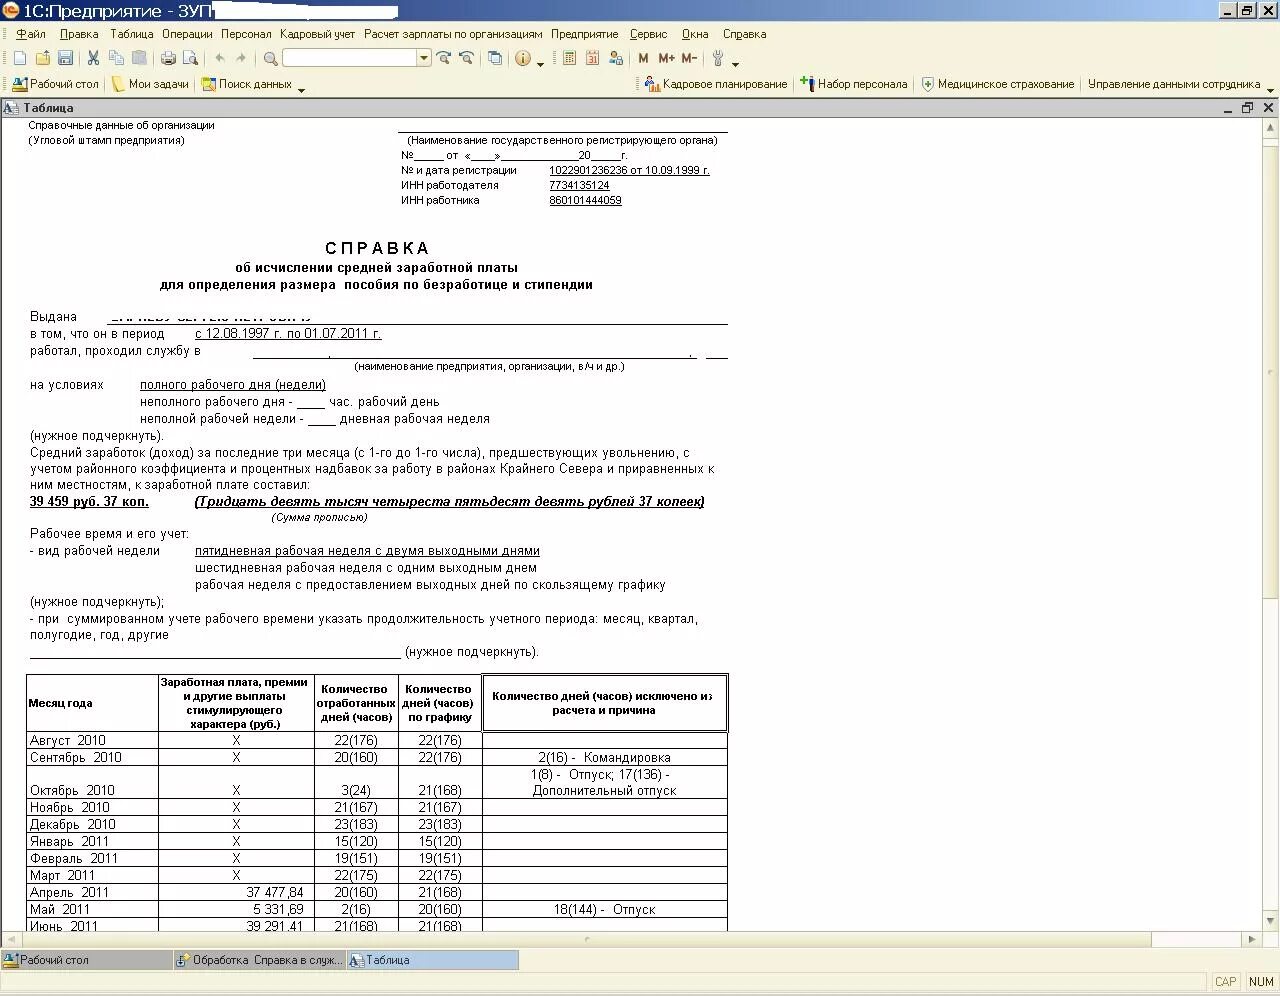The height and width of the screenshot is (996, 1280).
Task: Open Расчет зарплаты по организациям menu
Action: point(453,34)
